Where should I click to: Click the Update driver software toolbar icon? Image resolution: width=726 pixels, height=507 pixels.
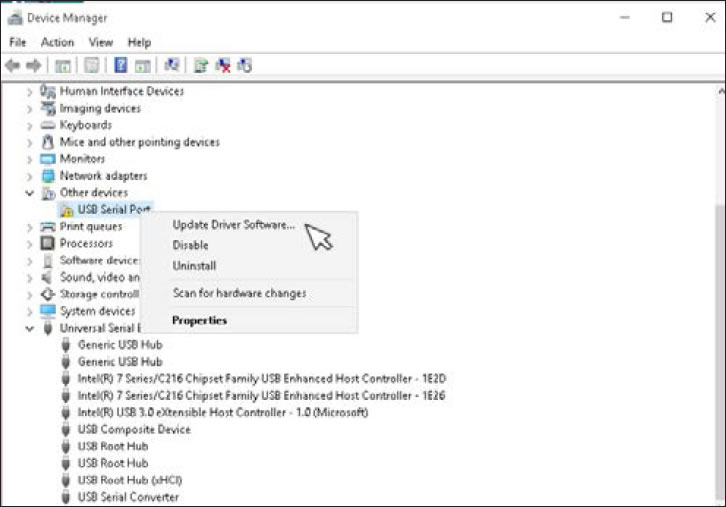pos(201,65)
